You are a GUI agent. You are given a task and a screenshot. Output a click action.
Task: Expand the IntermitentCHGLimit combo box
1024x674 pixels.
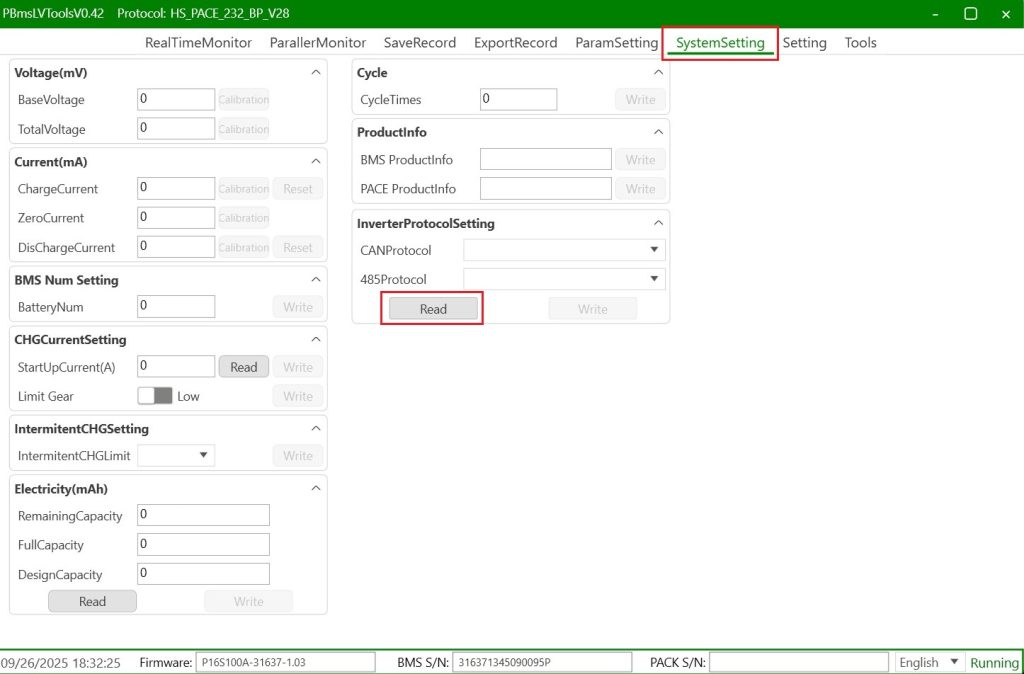pos(176,456)
